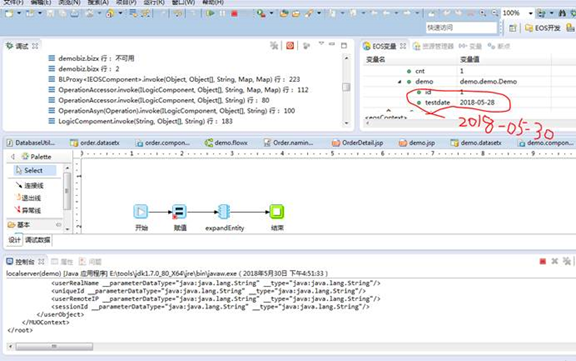576x361 pixels.
Task: Click the red stop icon in console toolbar
Action: (x=543, y=261)
